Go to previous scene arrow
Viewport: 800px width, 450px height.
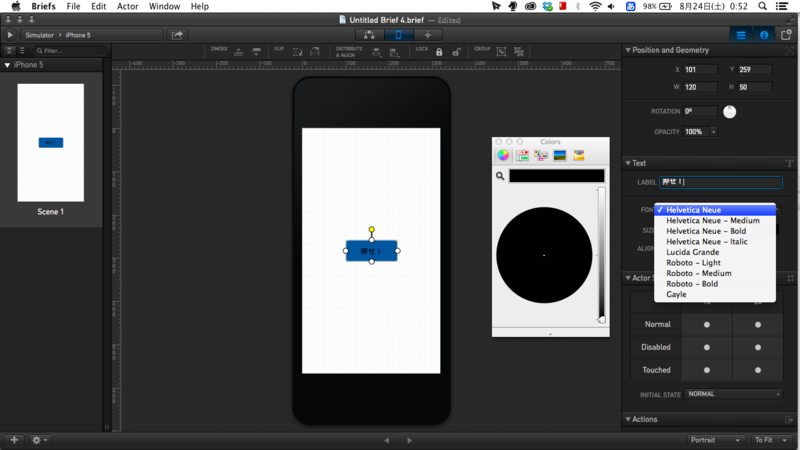point(387,440)
